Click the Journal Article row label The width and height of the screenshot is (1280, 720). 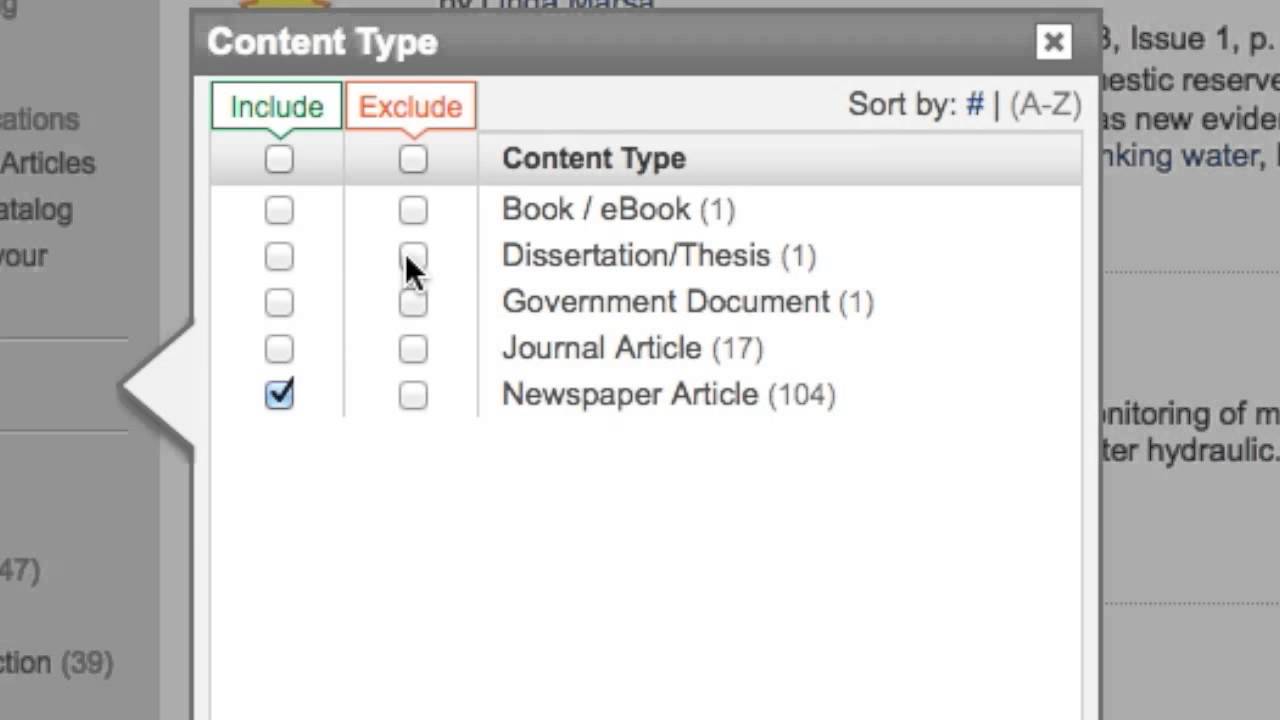click(601, 348)
